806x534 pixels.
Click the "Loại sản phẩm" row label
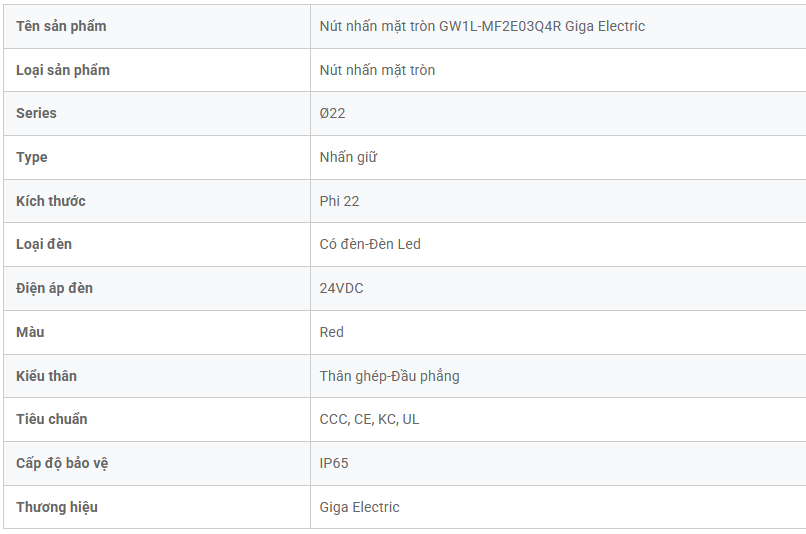click(x=63, y=70)
